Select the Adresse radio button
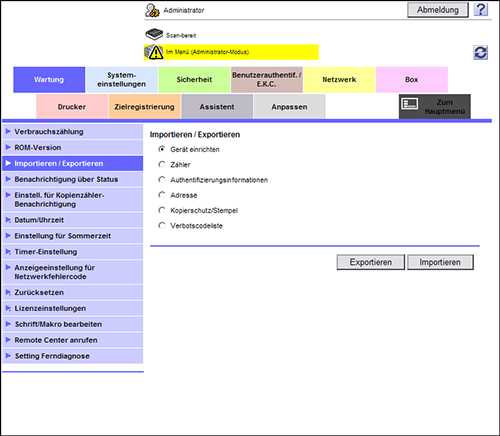 162,195
